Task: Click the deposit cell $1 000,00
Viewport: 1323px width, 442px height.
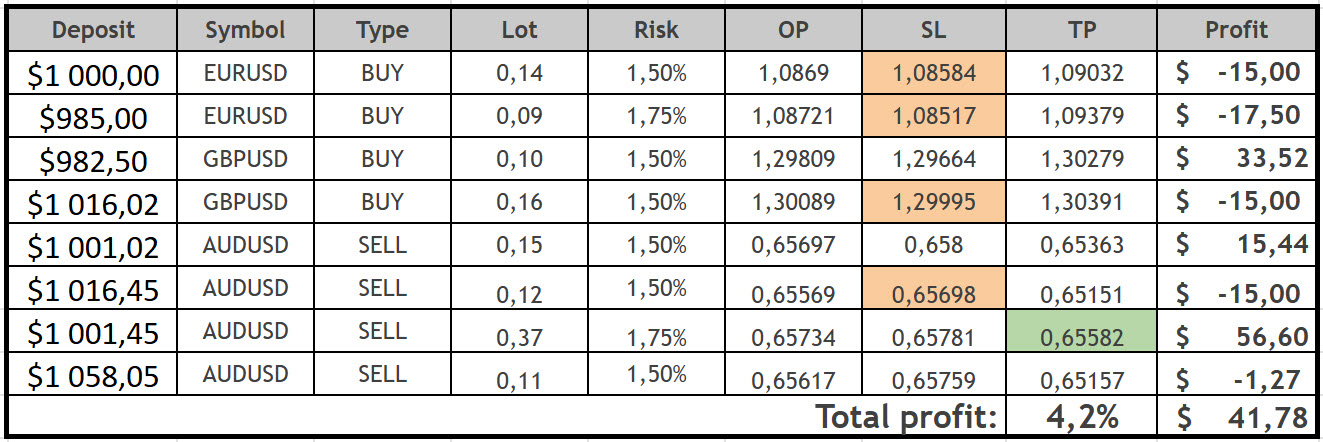Action: (x=93, y=73)
